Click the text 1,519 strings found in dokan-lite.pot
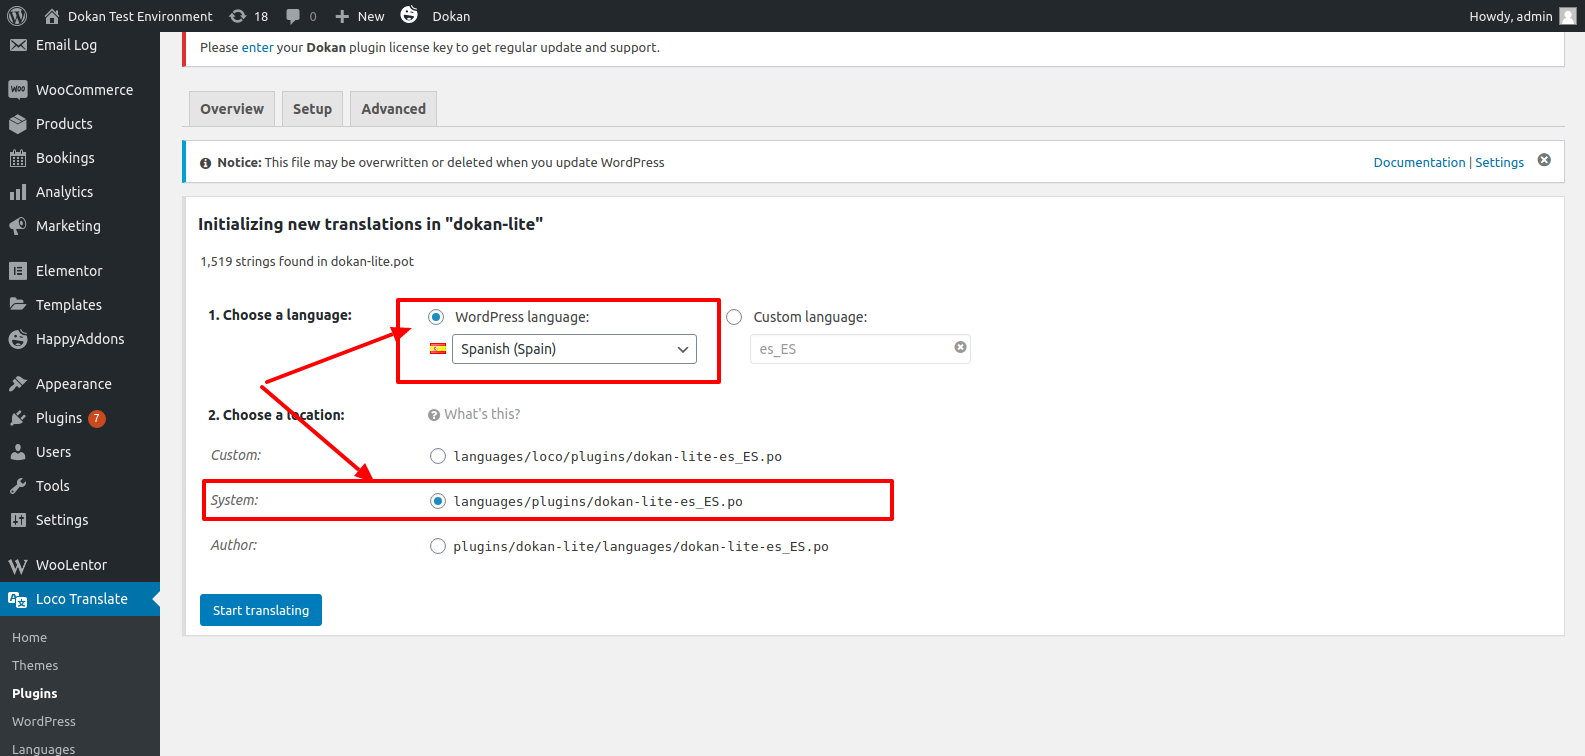Image resolution: width=1585 pixels, height=756 pixels. (307, 261)
